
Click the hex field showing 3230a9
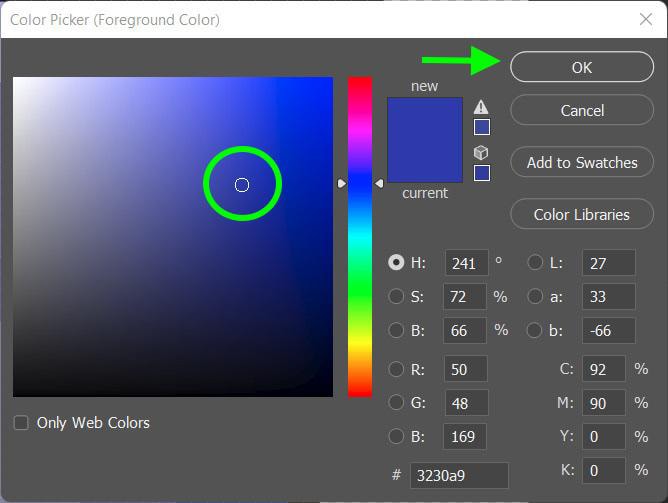pyautogui.click(x=459, y=475)
